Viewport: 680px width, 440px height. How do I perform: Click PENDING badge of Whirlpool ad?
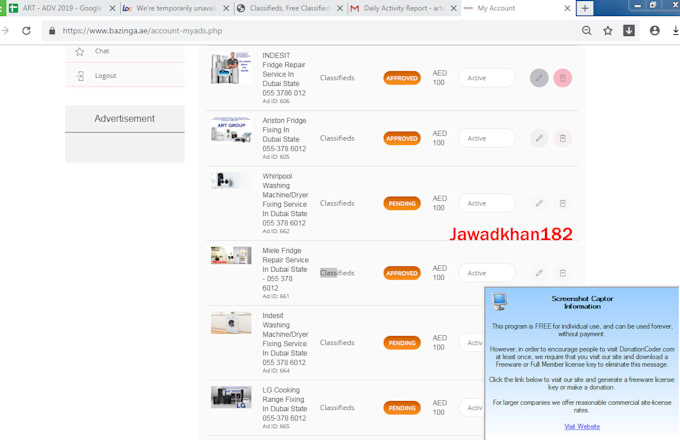[x=402, y=203]
